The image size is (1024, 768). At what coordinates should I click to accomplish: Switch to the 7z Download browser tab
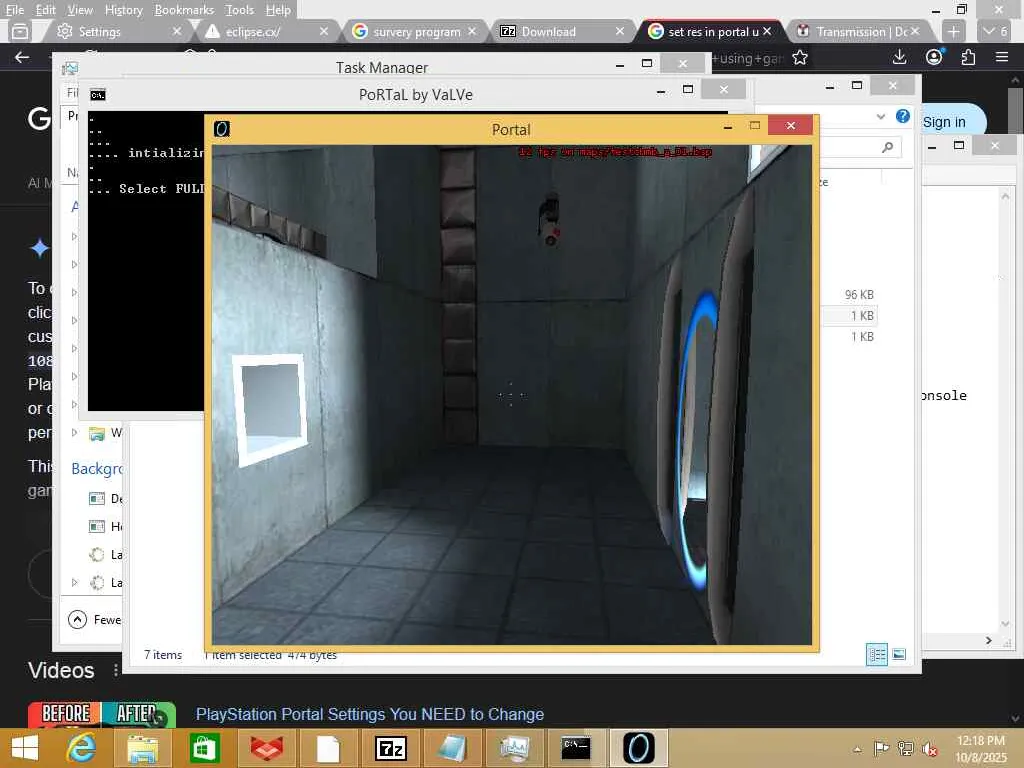coord(555,31)
